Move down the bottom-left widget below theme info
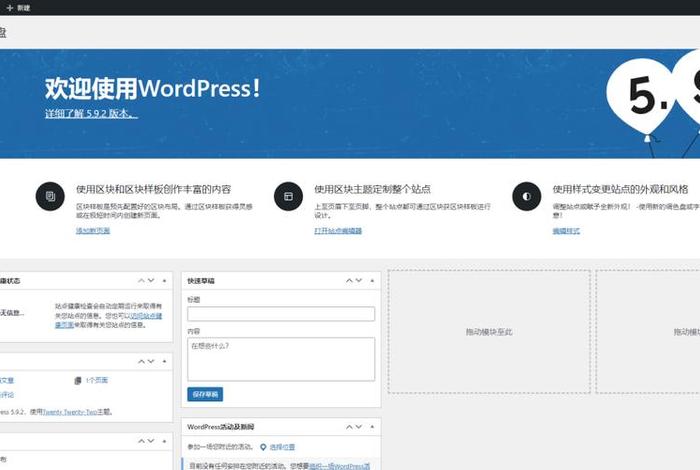 point(151,441)
